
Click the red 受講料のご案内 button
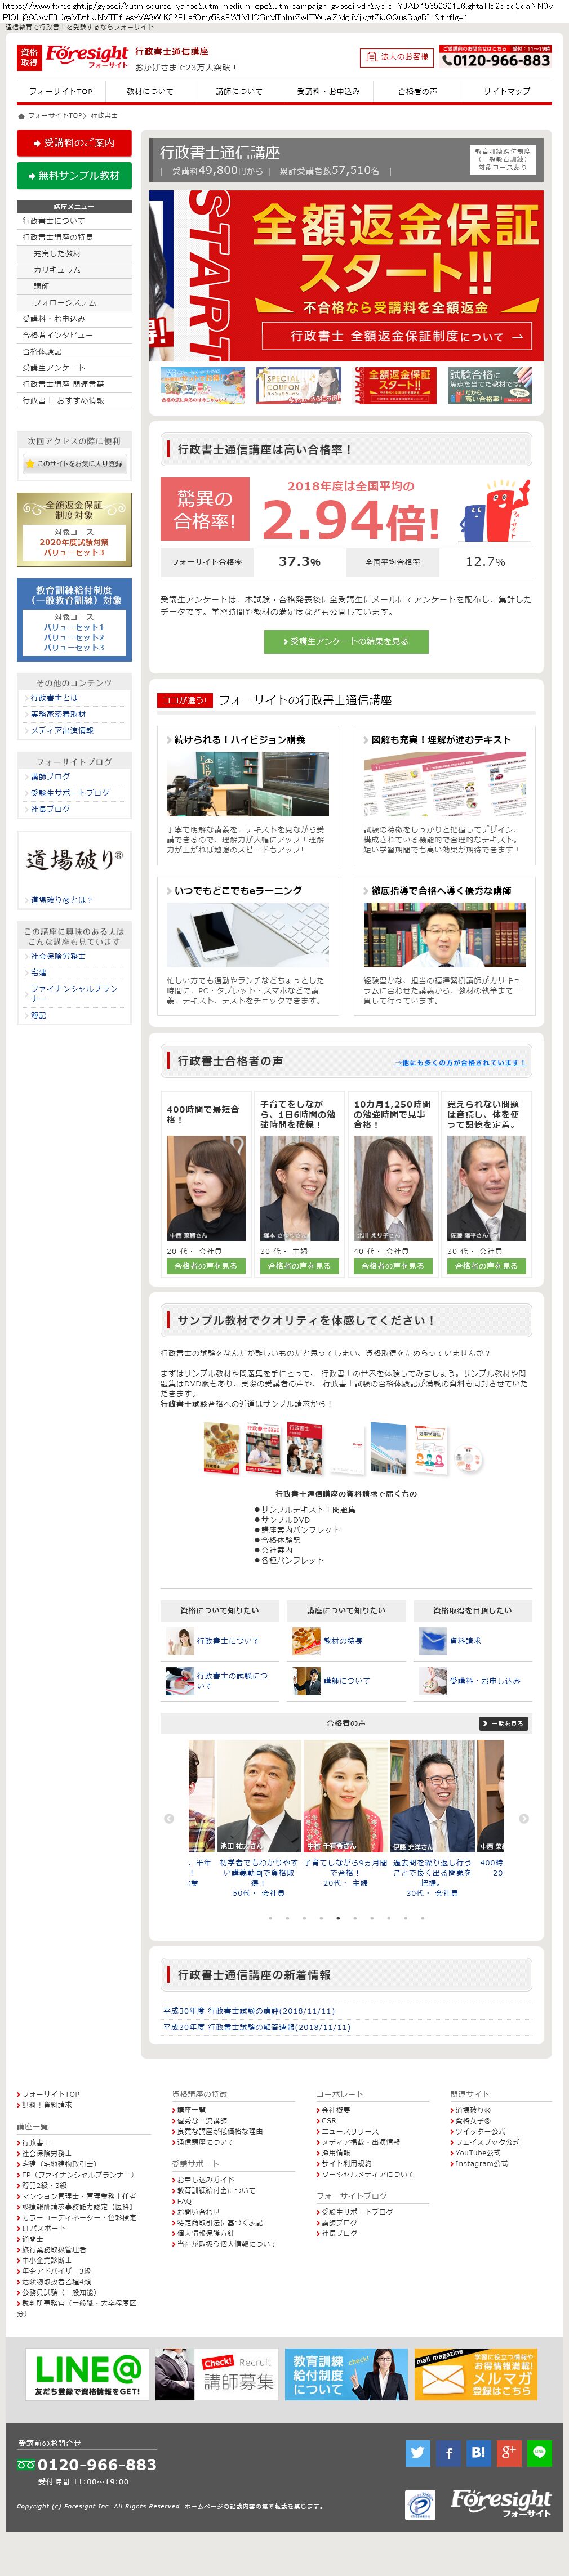(x=74, y=143)
